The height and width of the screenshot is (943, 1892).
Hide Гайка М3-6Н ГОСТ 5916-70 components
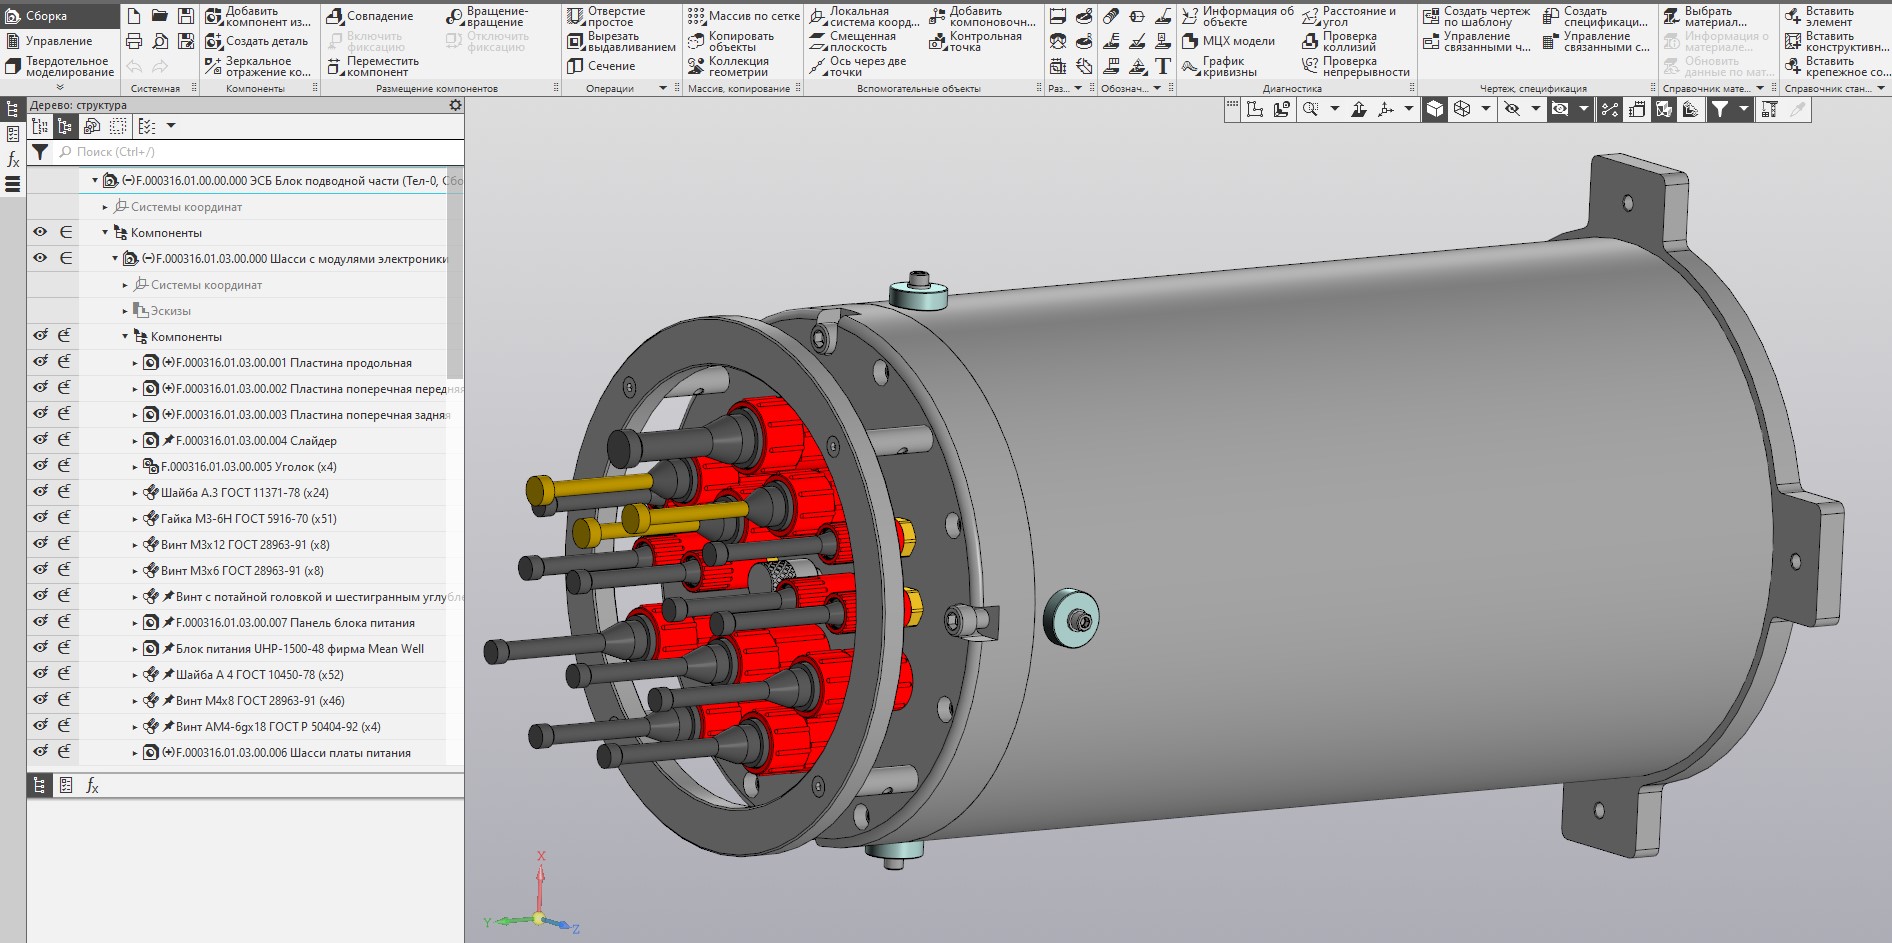(40, 518)
